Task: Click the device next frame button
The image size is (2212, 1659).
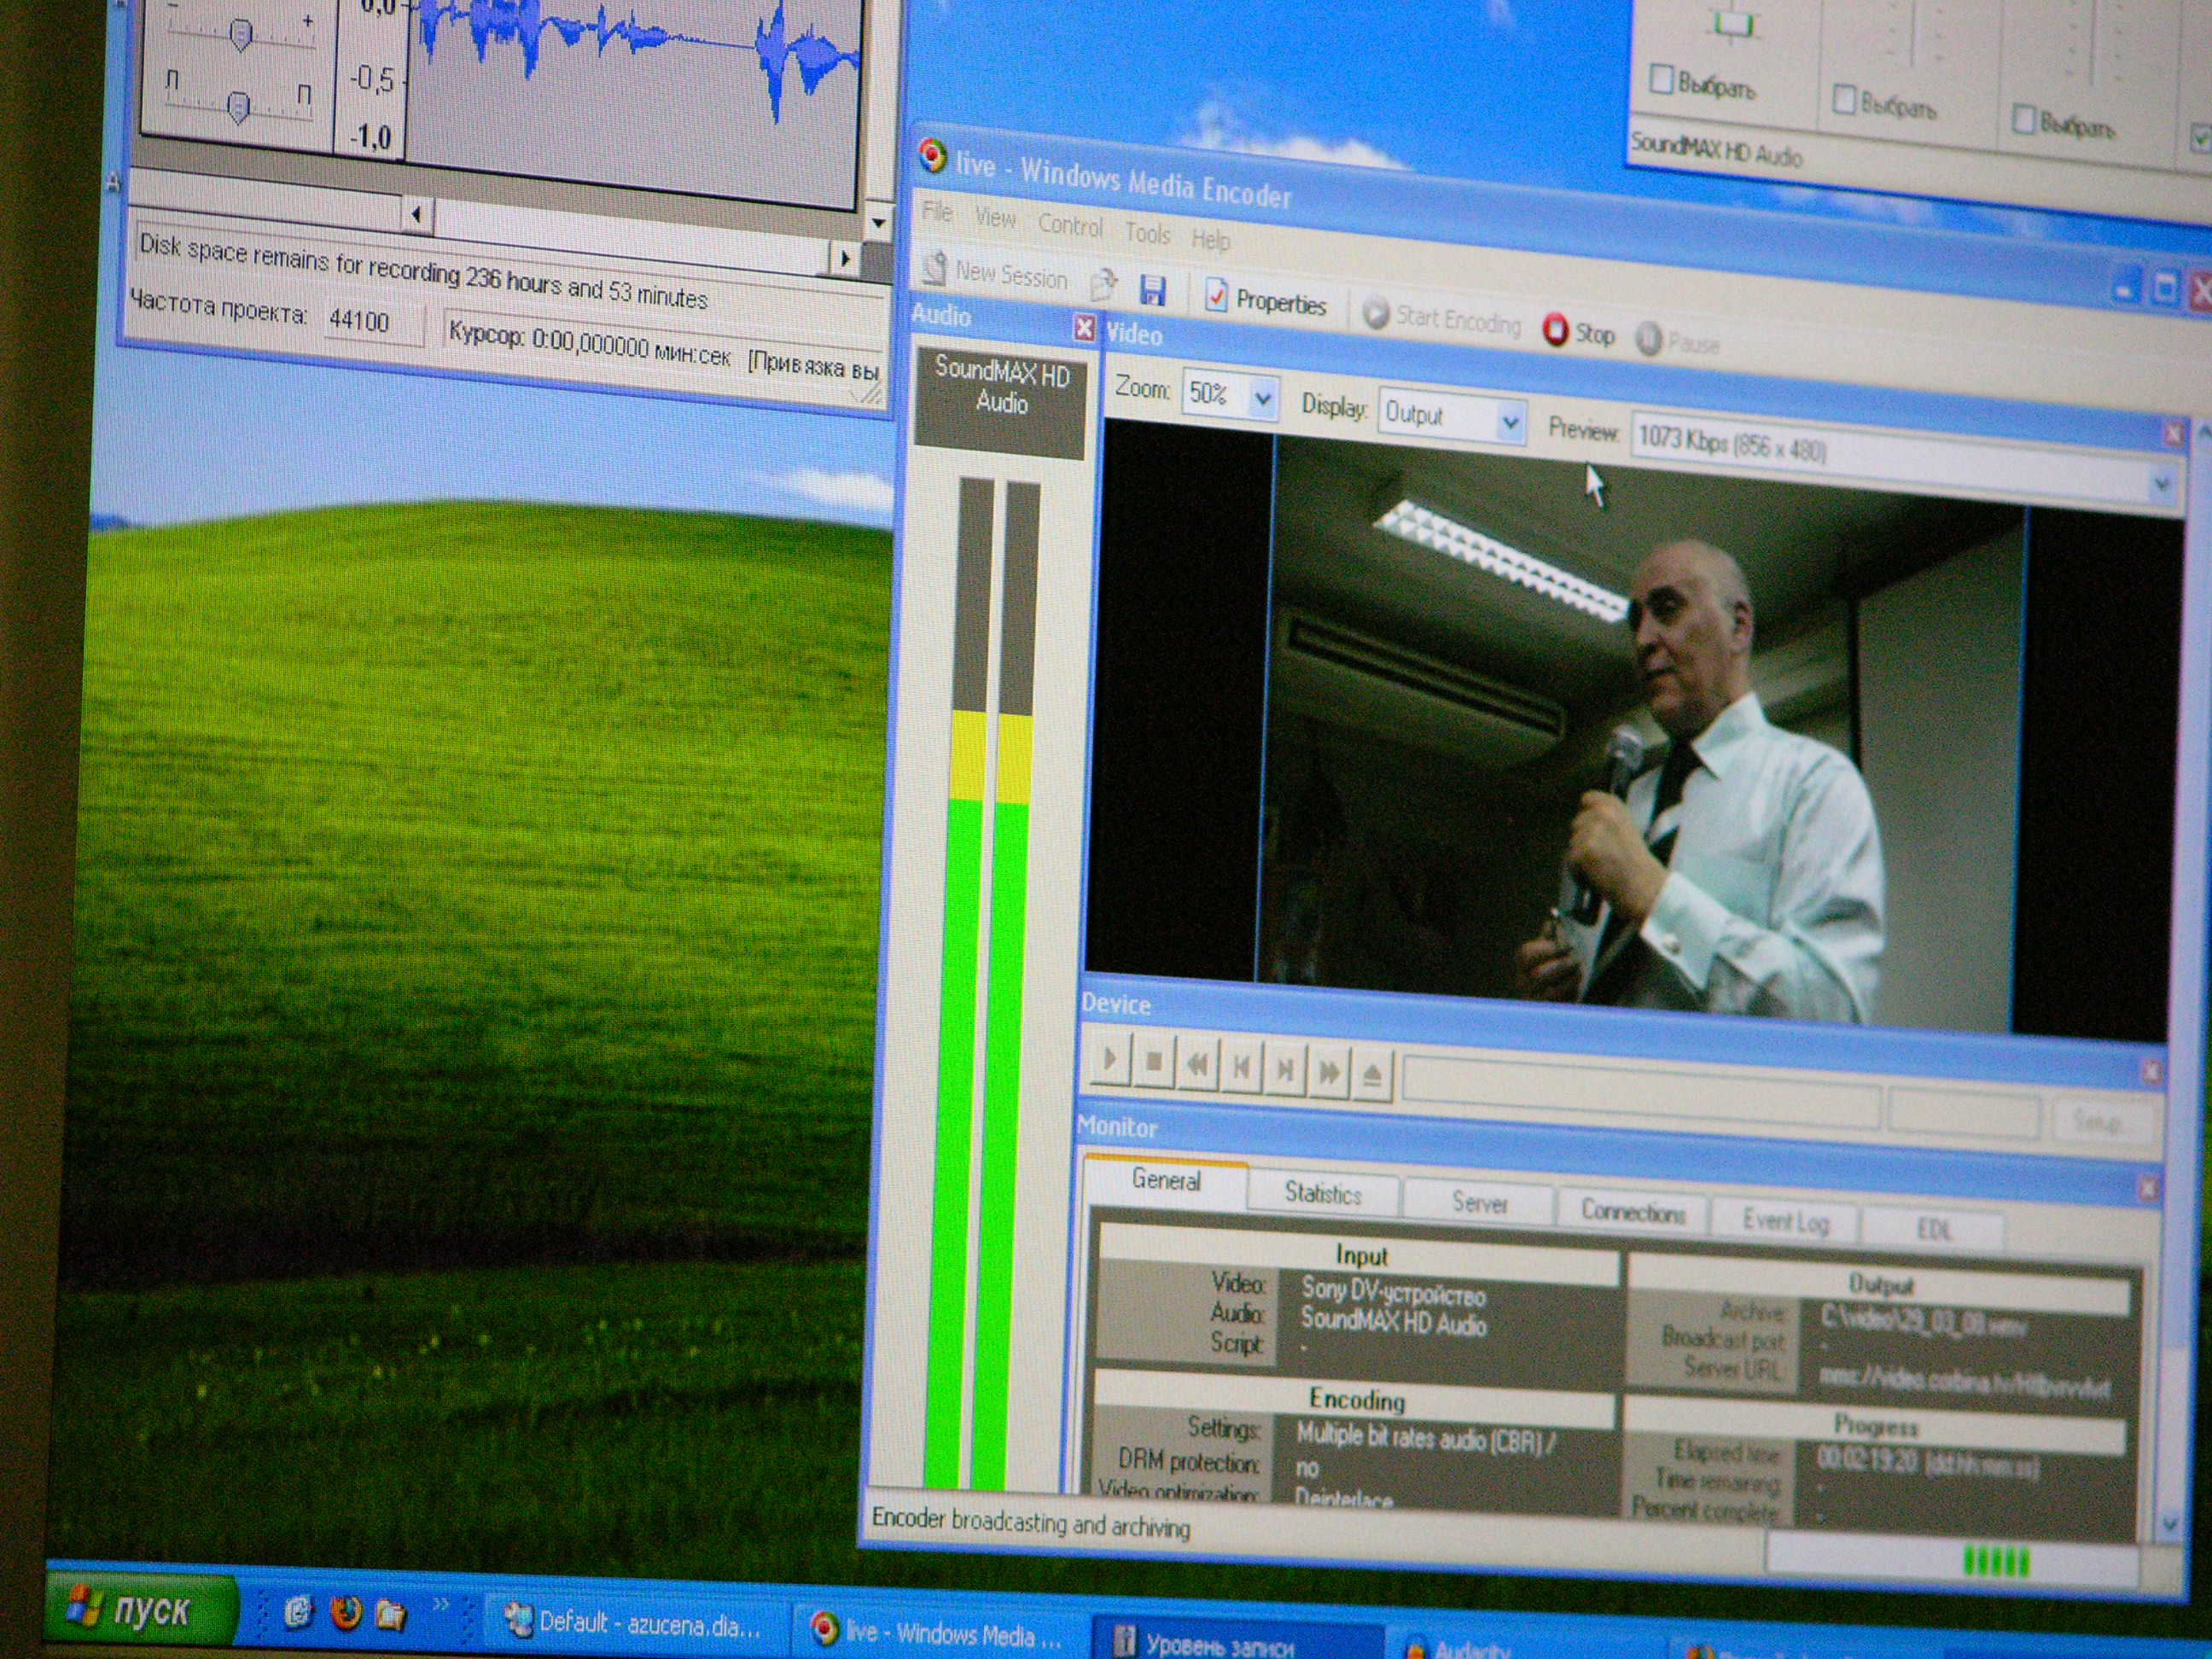Action: (1285, 1071)
